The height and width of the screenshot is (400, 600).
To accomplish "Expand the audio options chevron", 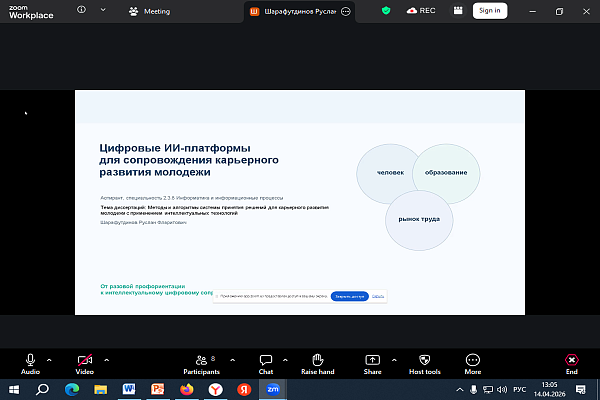I will [52, 359].
